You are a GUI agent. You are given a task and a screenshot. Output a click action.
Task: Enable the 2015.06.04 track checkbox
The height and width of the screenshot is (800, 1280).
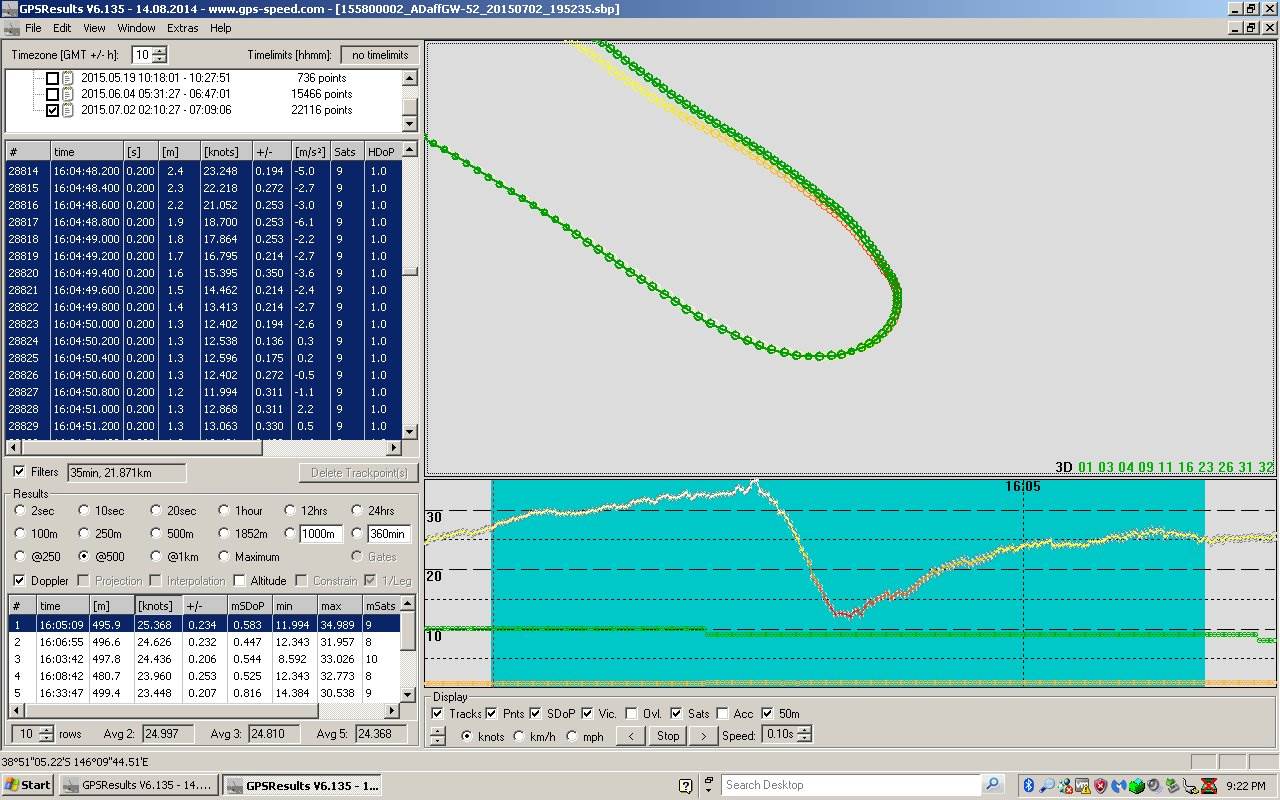coord(52,94)
